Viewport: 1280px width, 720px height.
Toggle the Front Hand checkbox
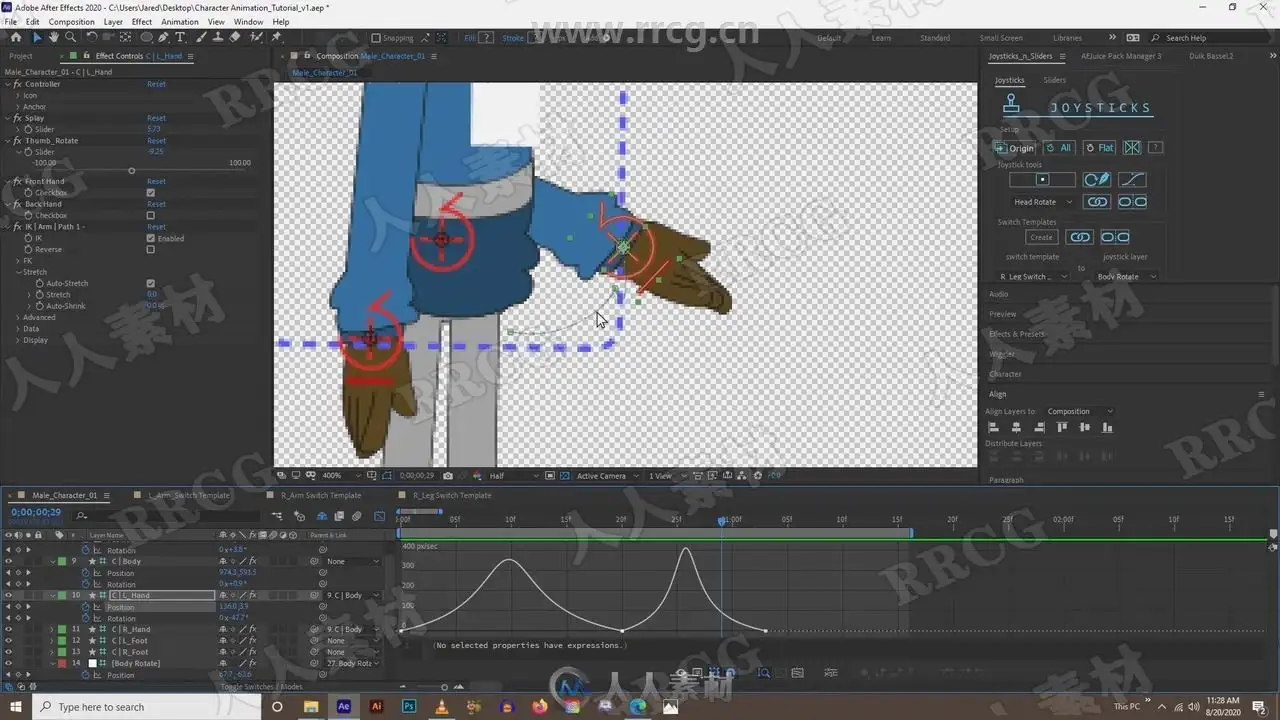pos(150,193)
